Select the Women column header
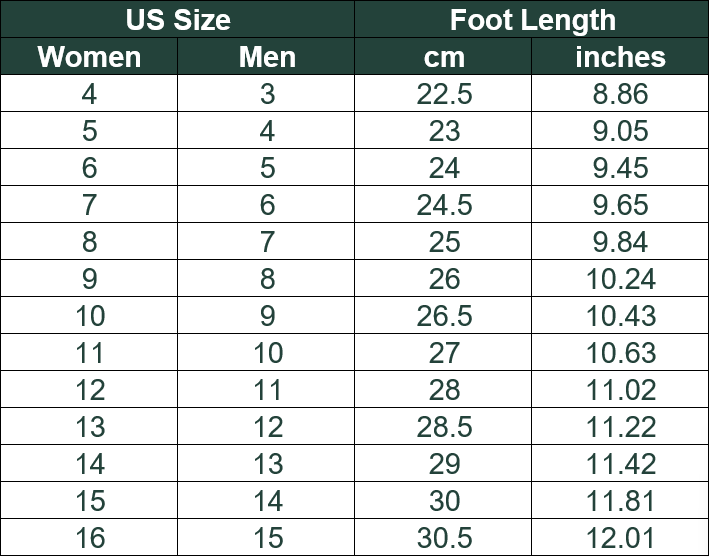 [89, 57]
